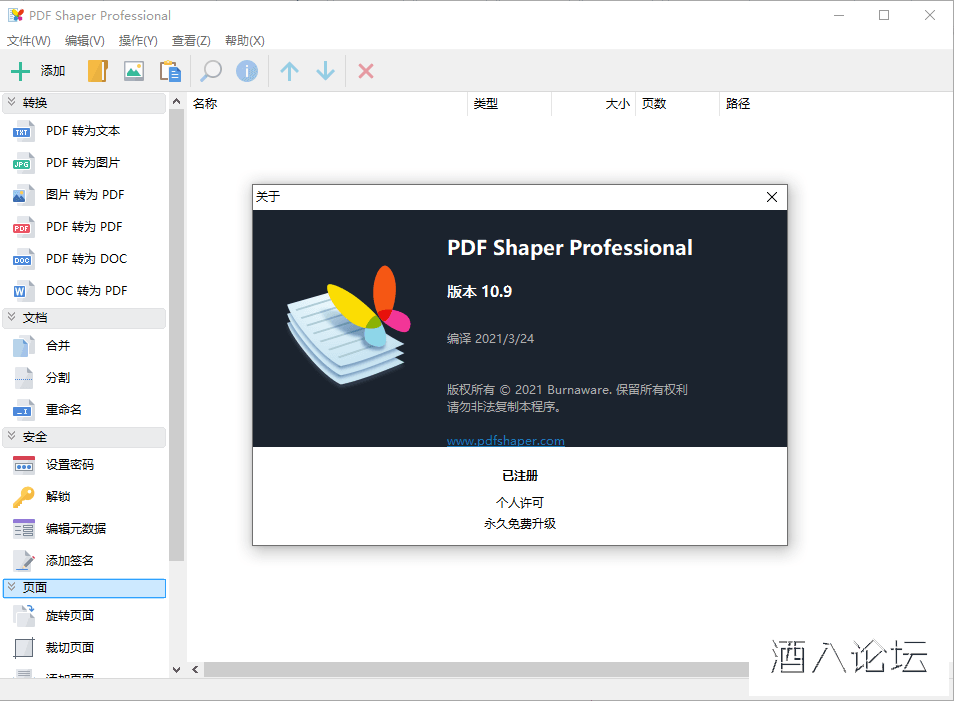Click the magnifier search toolbar icon
Viewport: 954px width, 701px height.
(211, 71)
